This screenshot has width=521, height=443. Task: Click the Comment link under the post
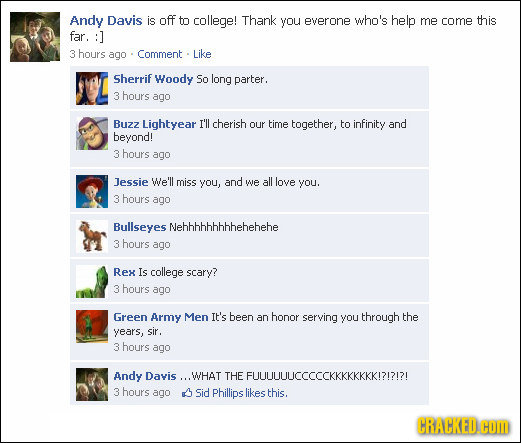coord(160,54)
